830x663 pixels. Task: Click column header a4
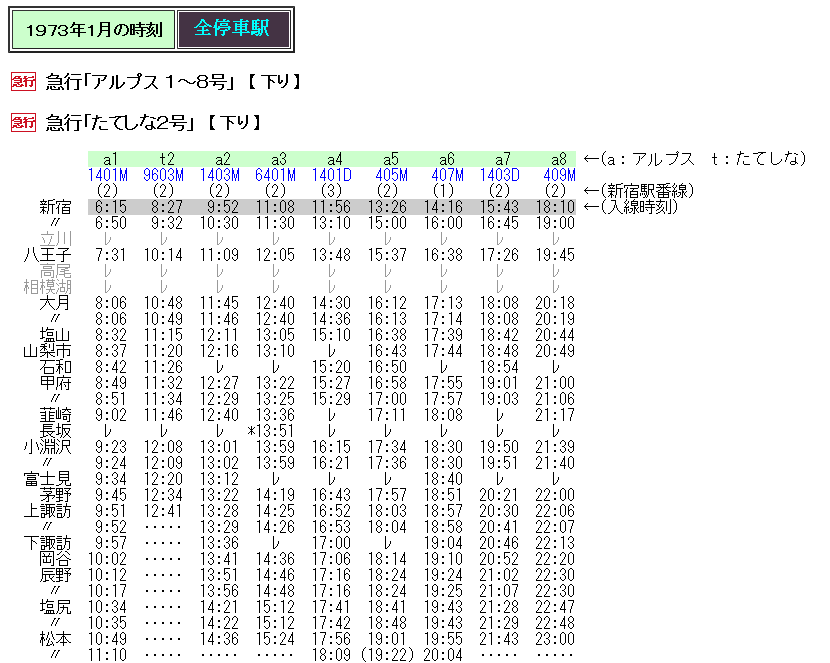click(x=335, y=159)
